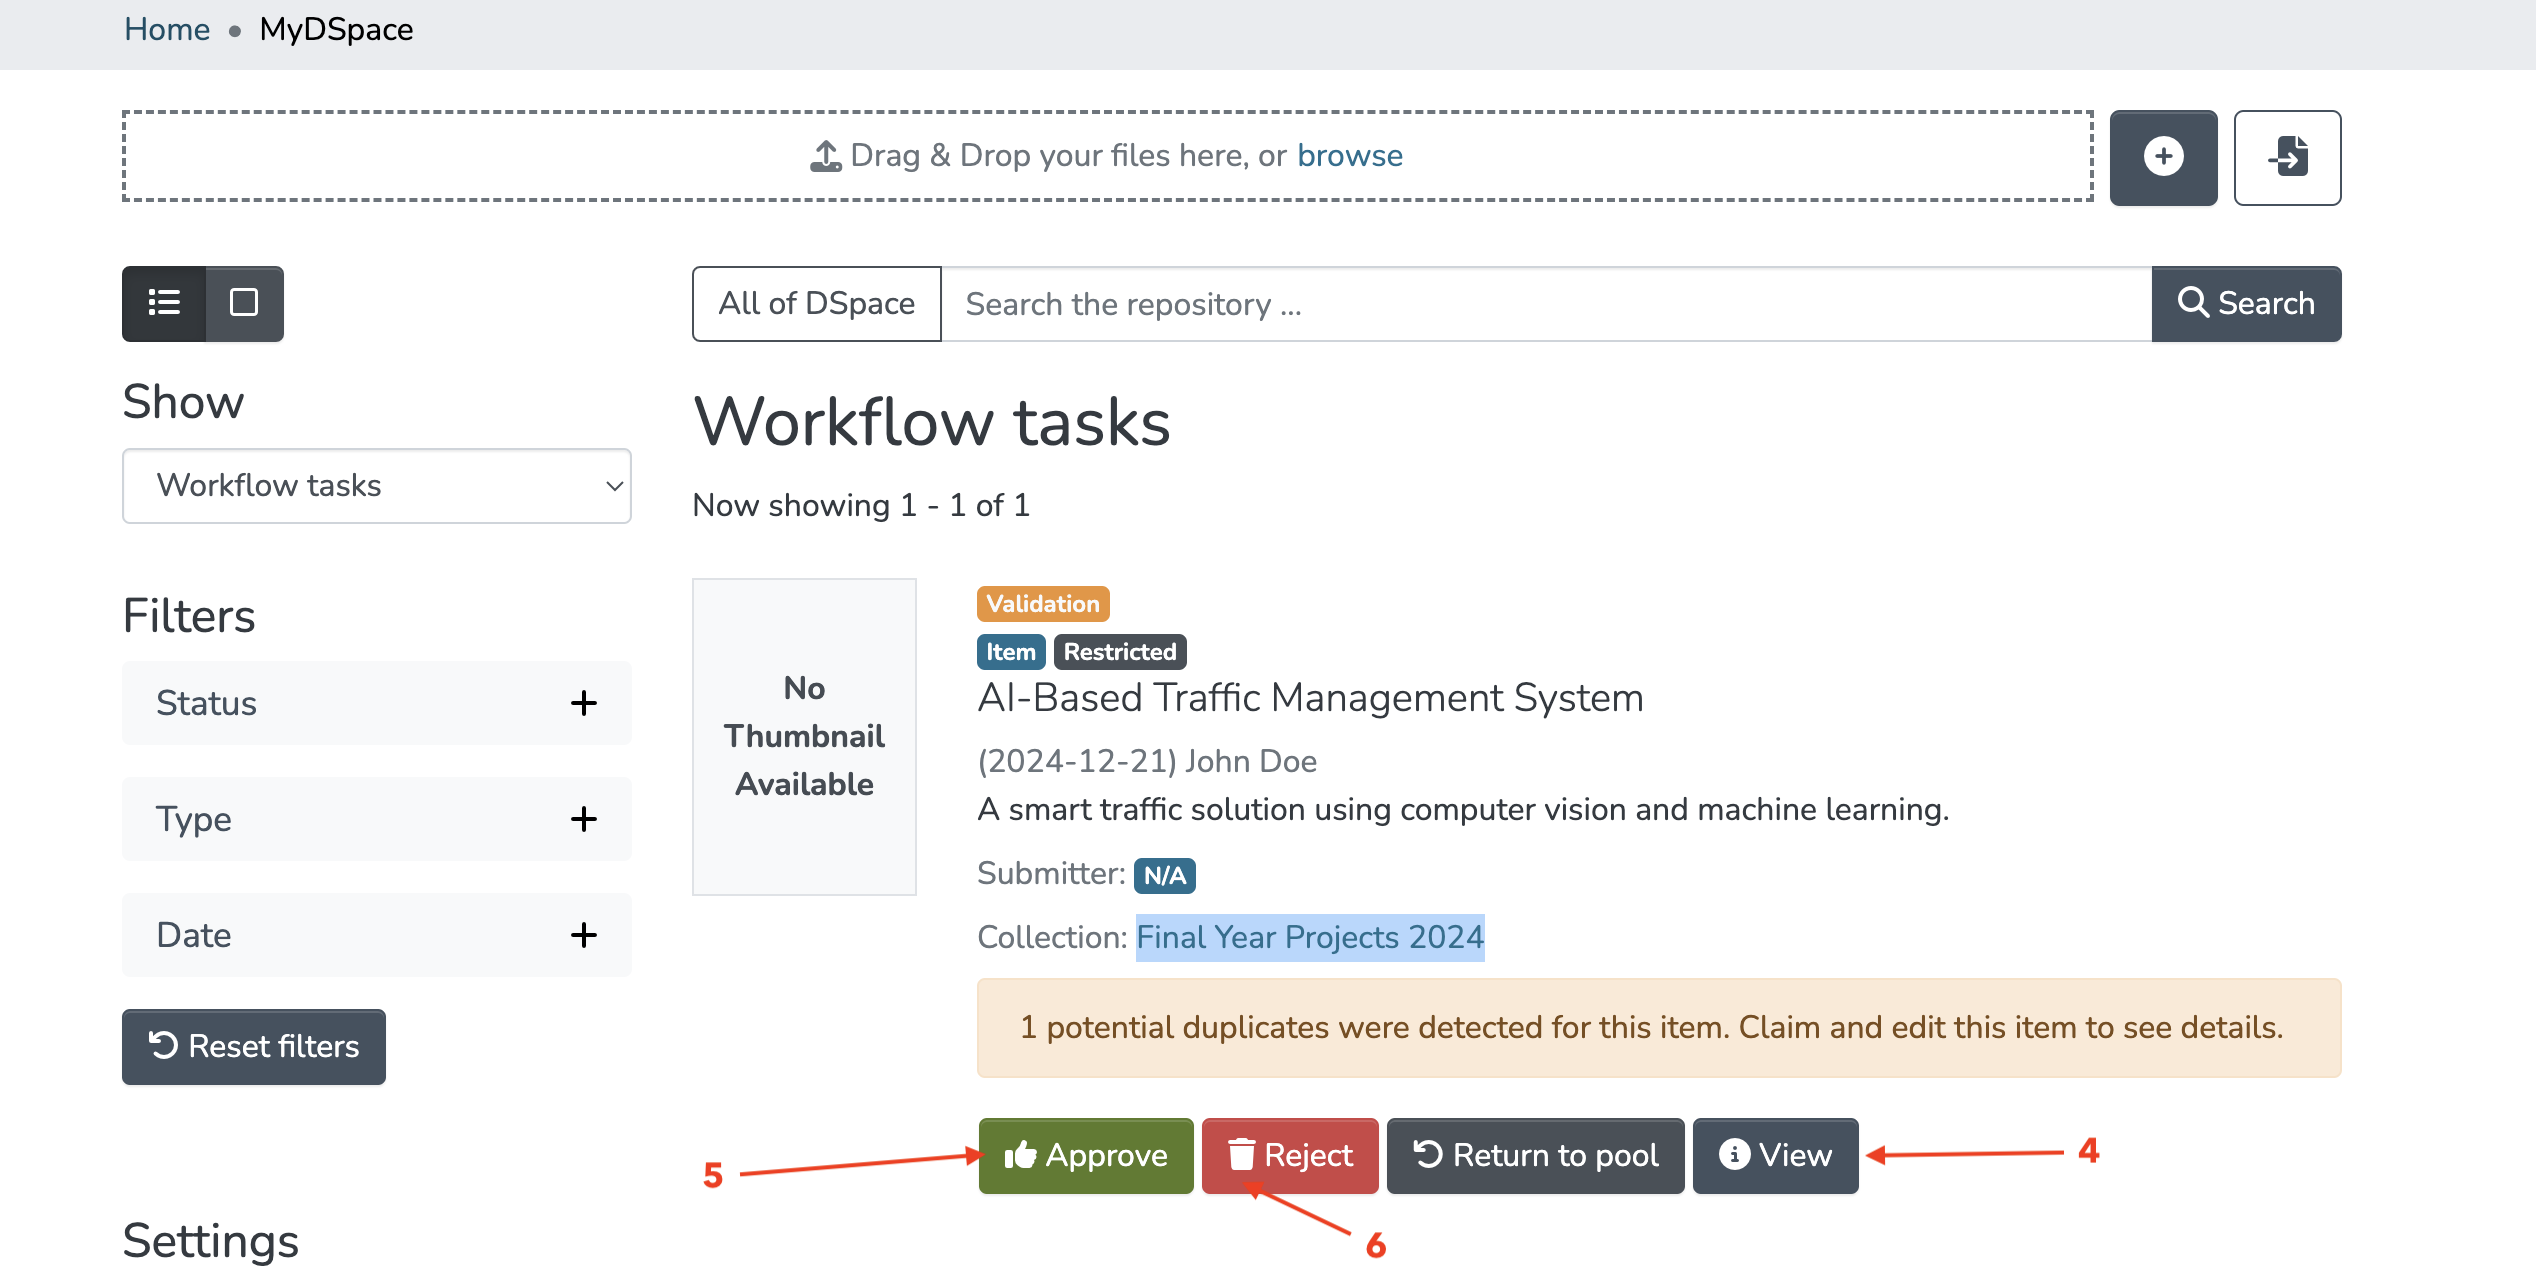Click the new submission plus icon

pos(2163,157)
